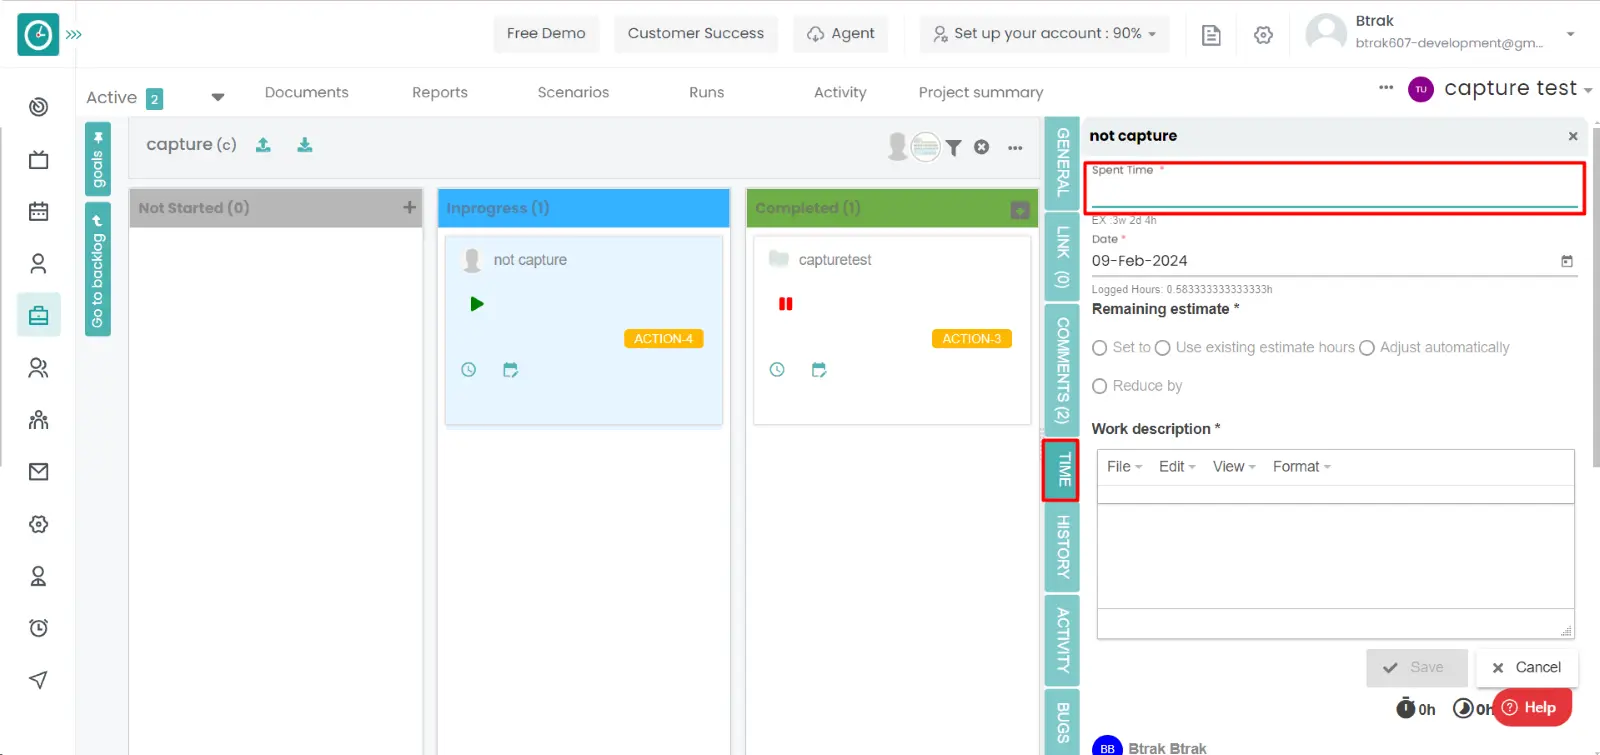Click the download icon next to capture (c)
The height and width of the screenshot is (755, 1600).
[x=305, y=145]
